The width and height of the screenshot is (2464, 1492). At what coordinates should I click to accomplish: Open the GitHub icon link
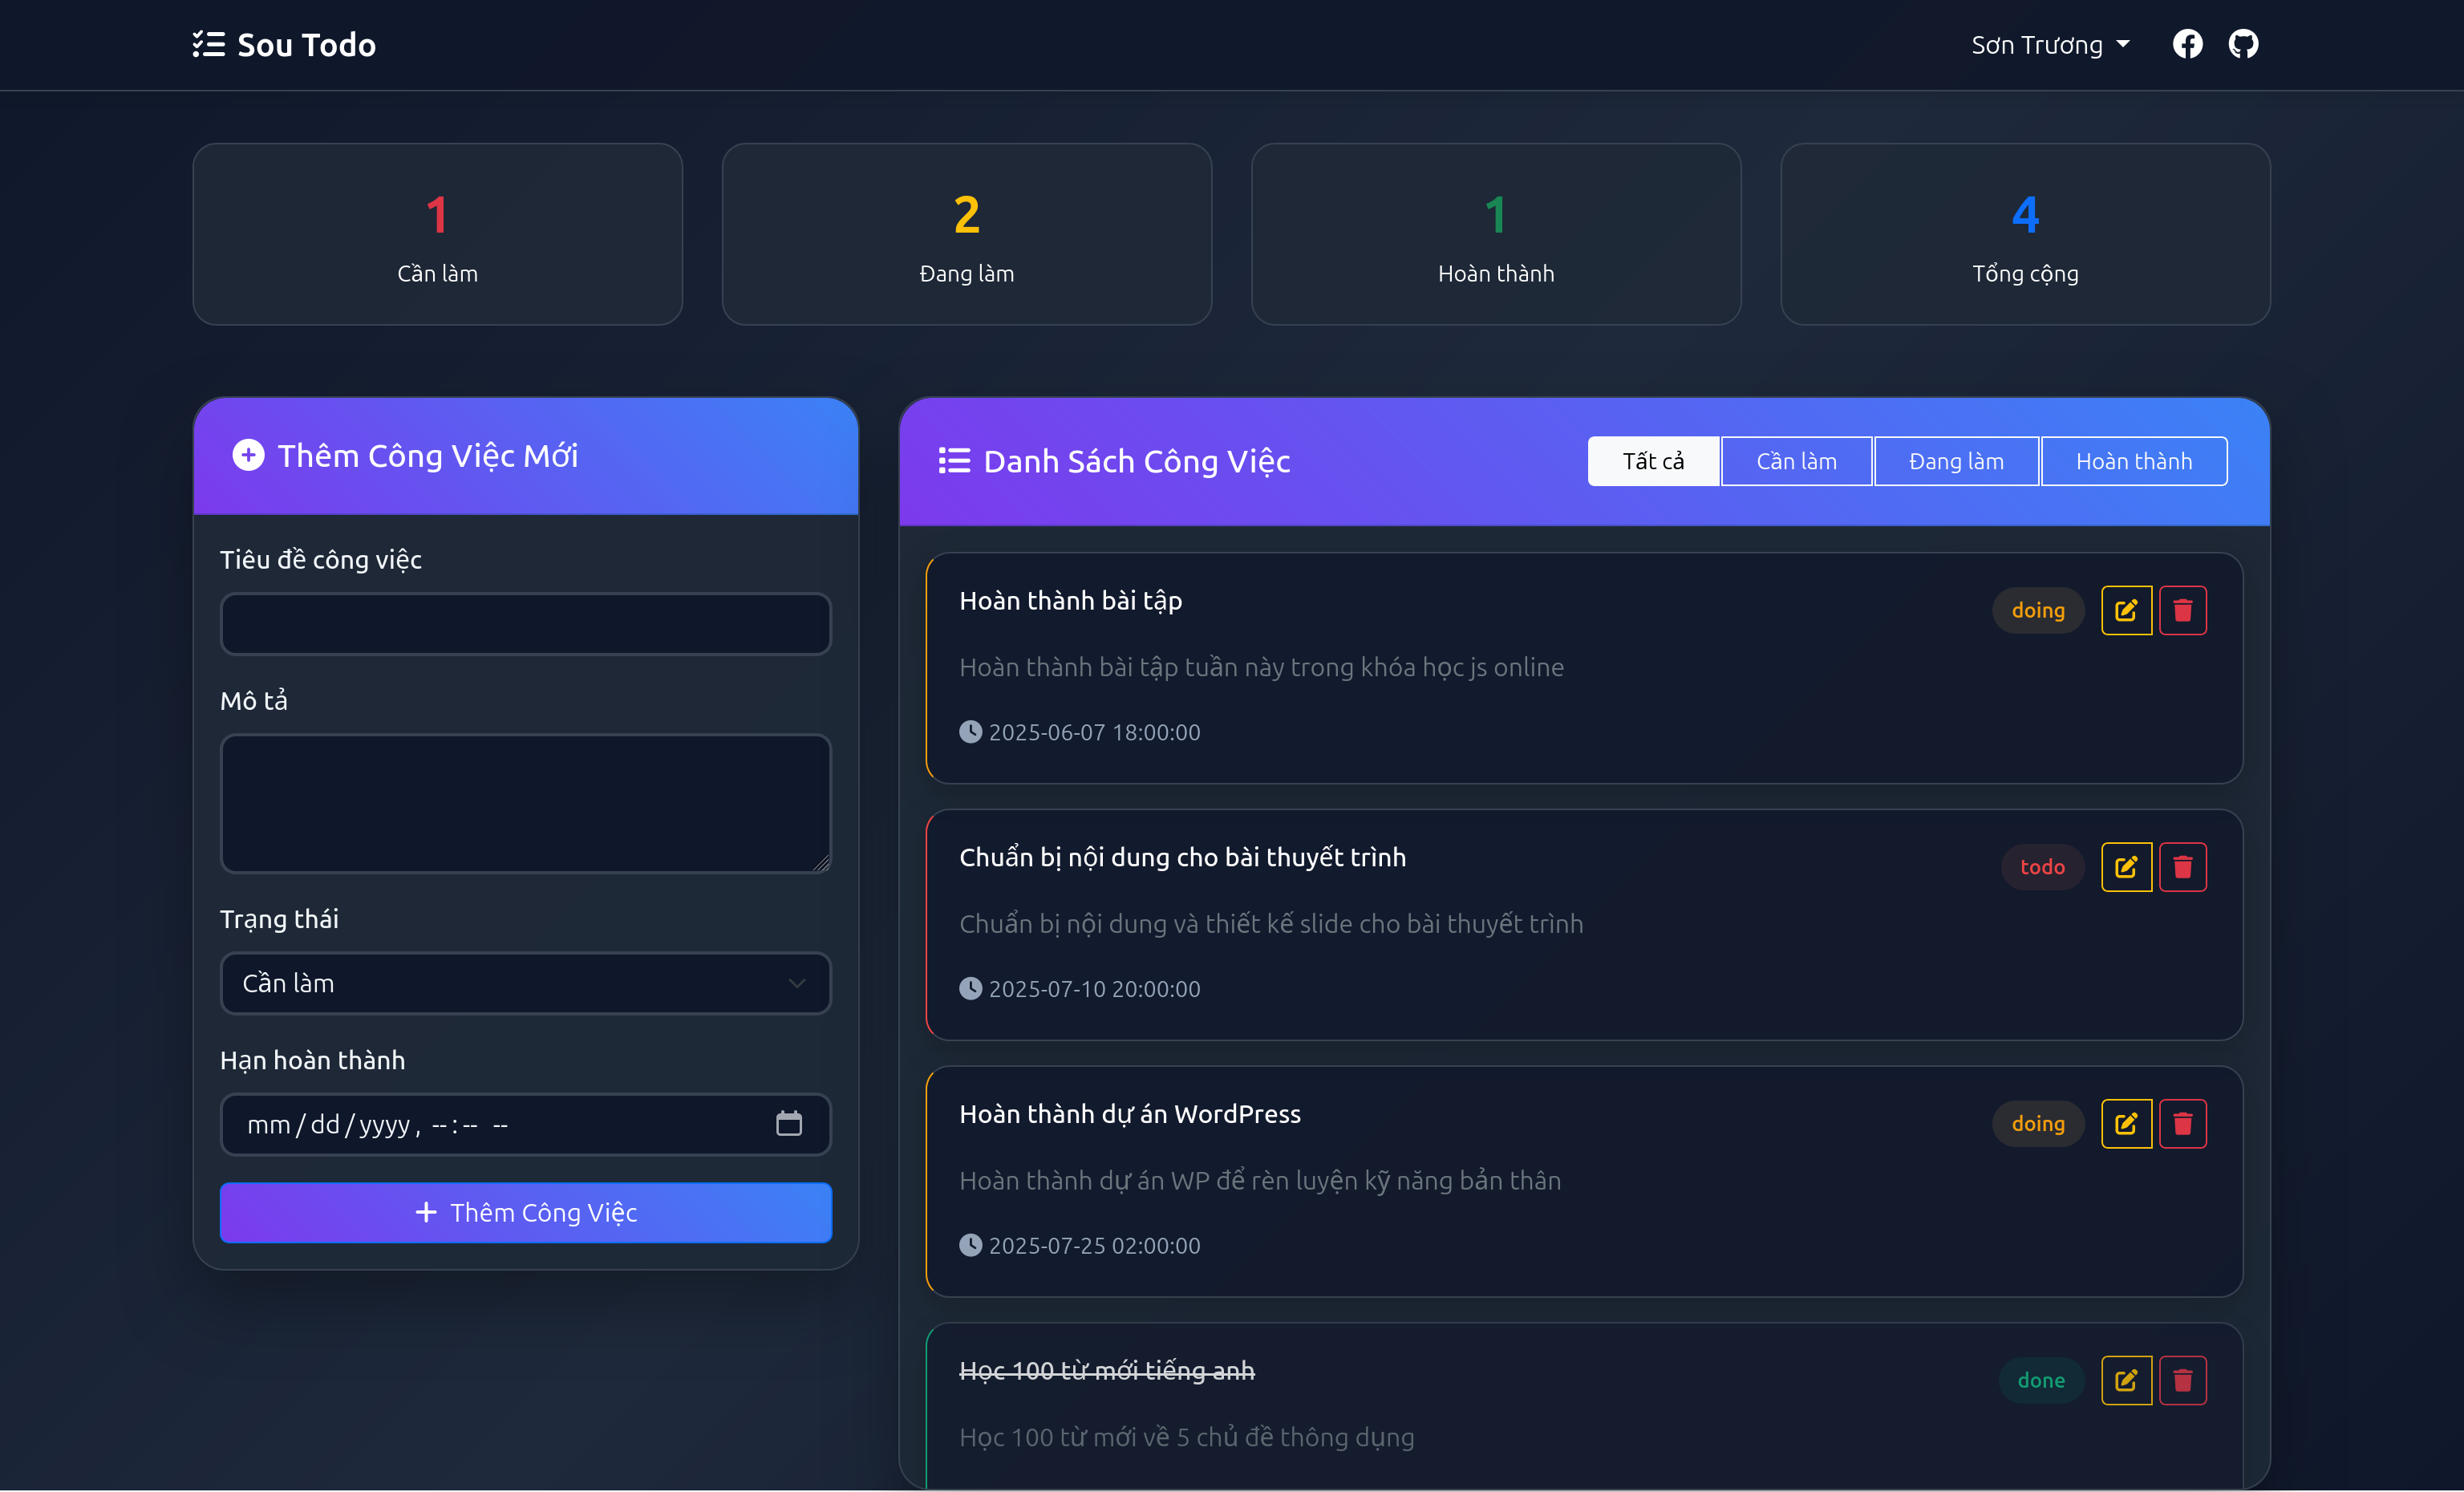2243,45
